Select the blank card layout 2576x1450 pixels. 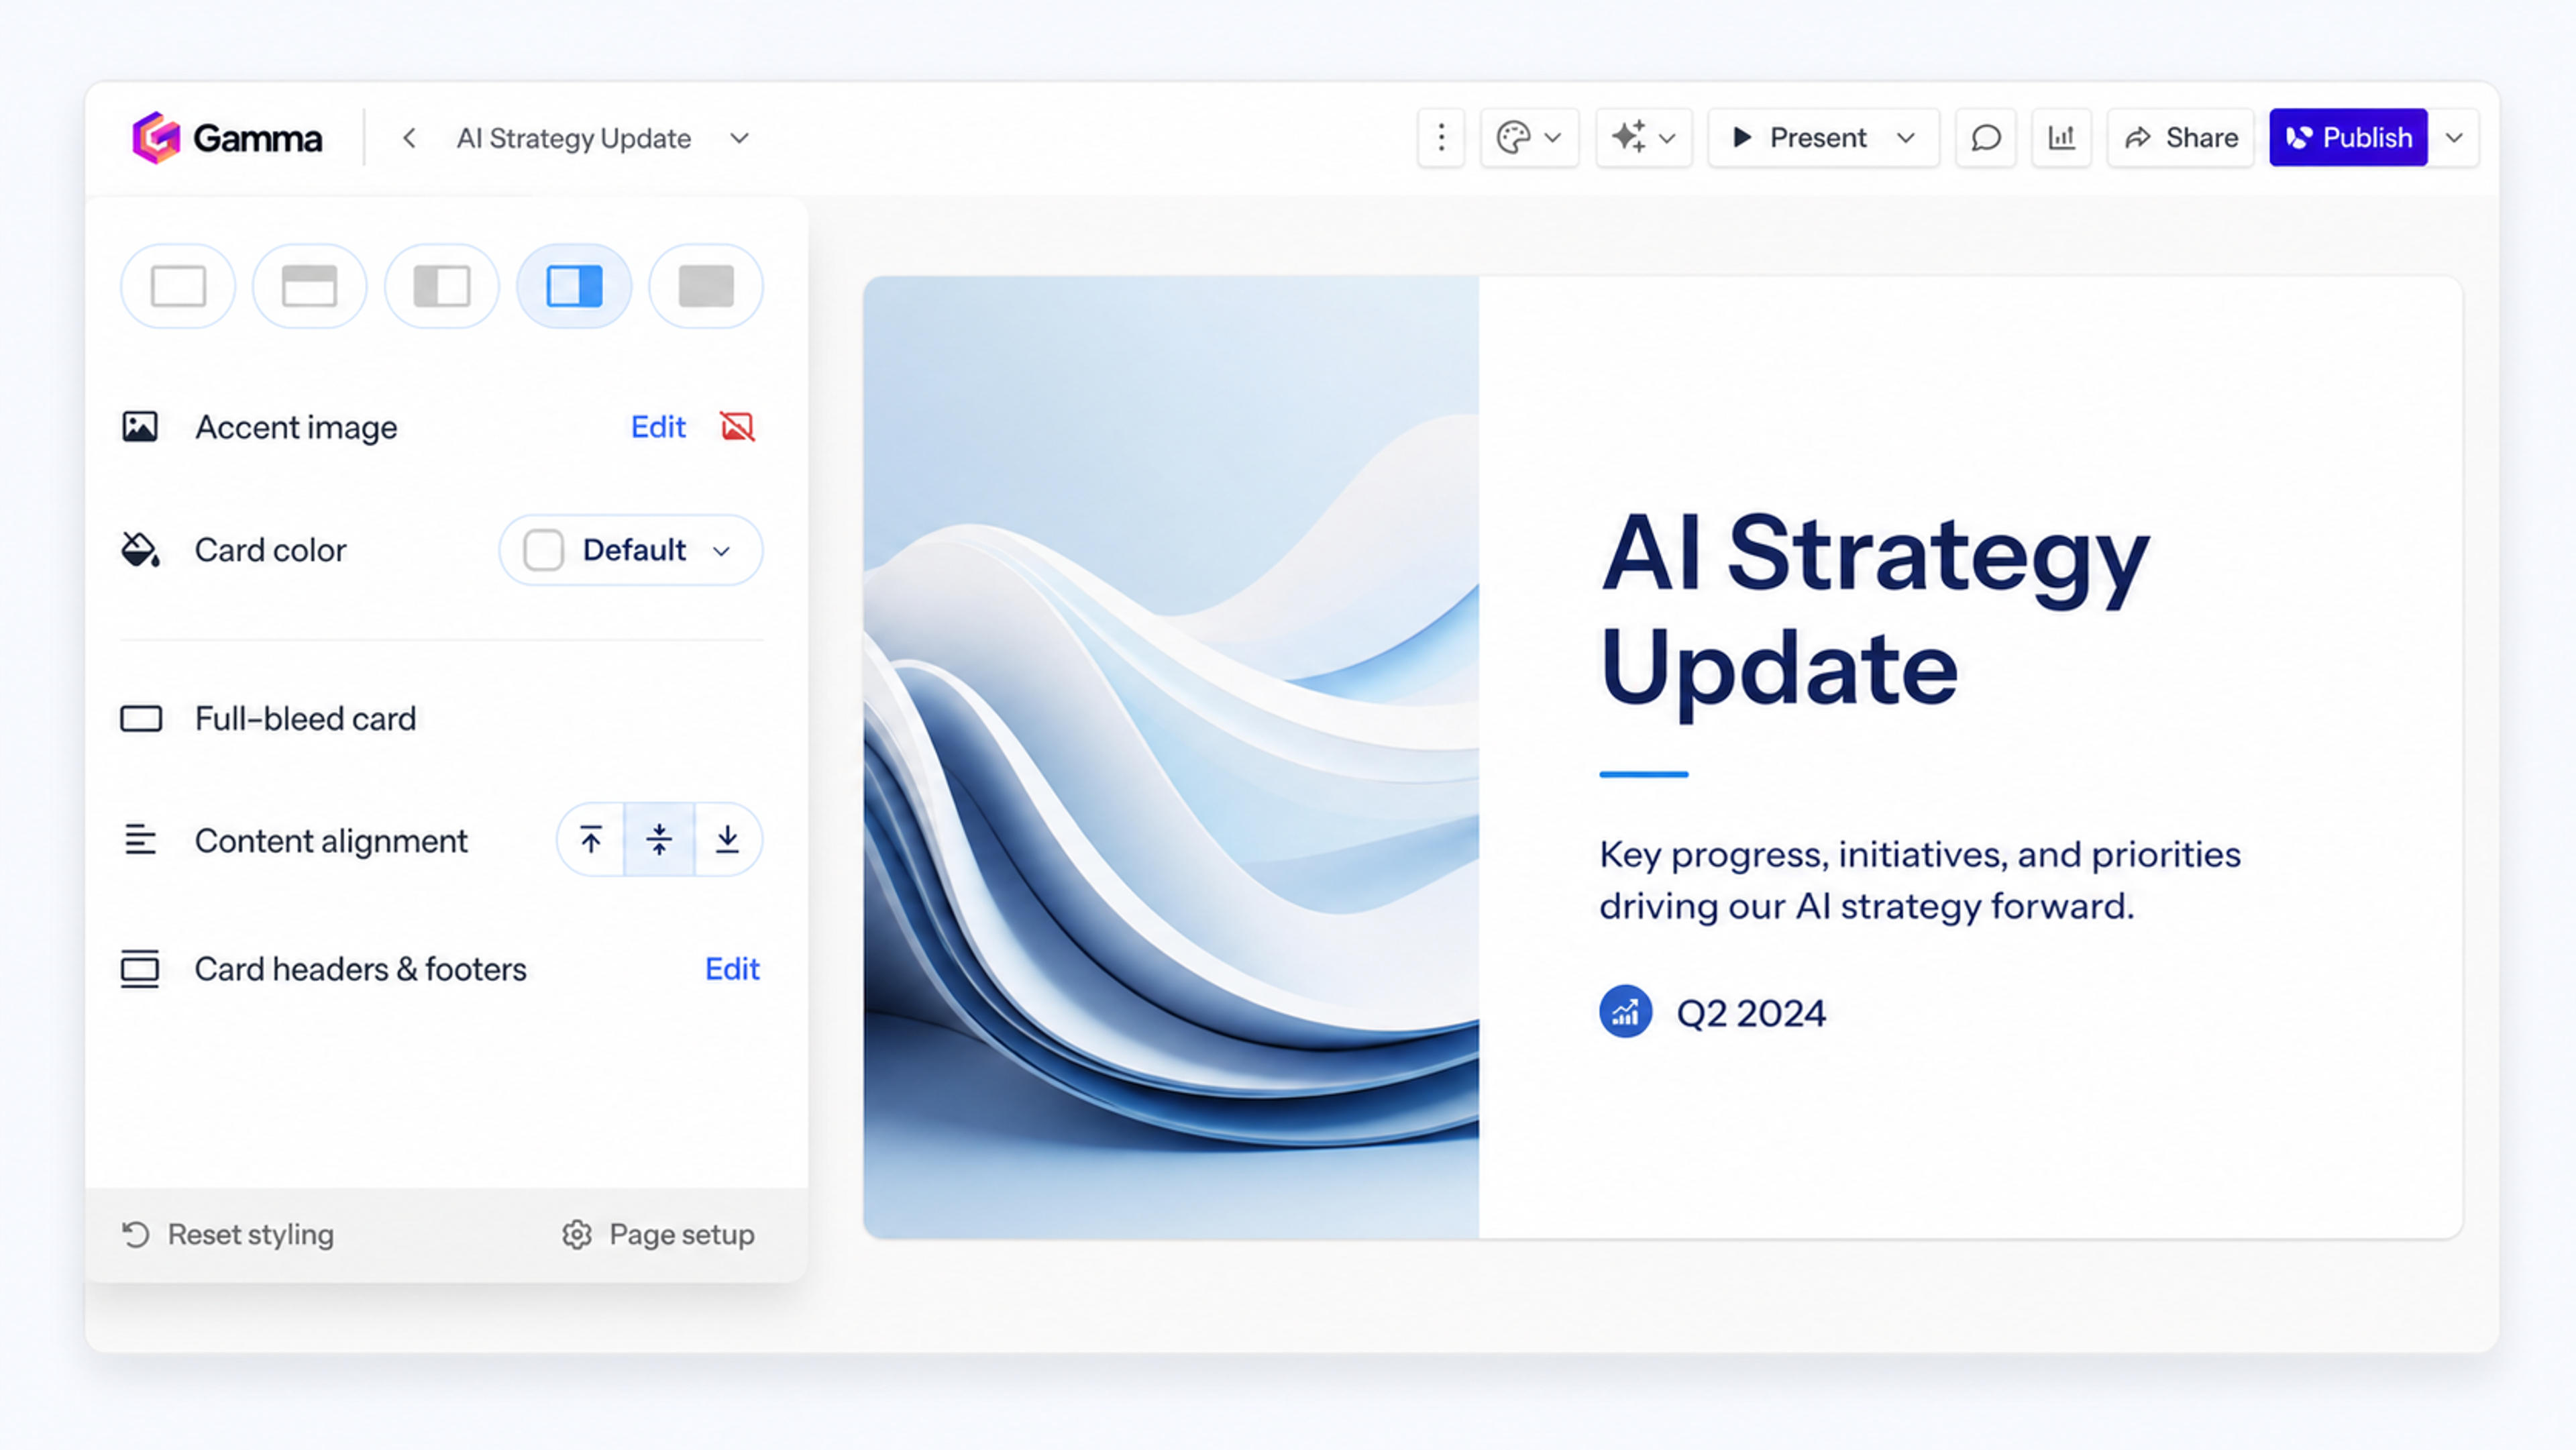click(x=178, y=286)
